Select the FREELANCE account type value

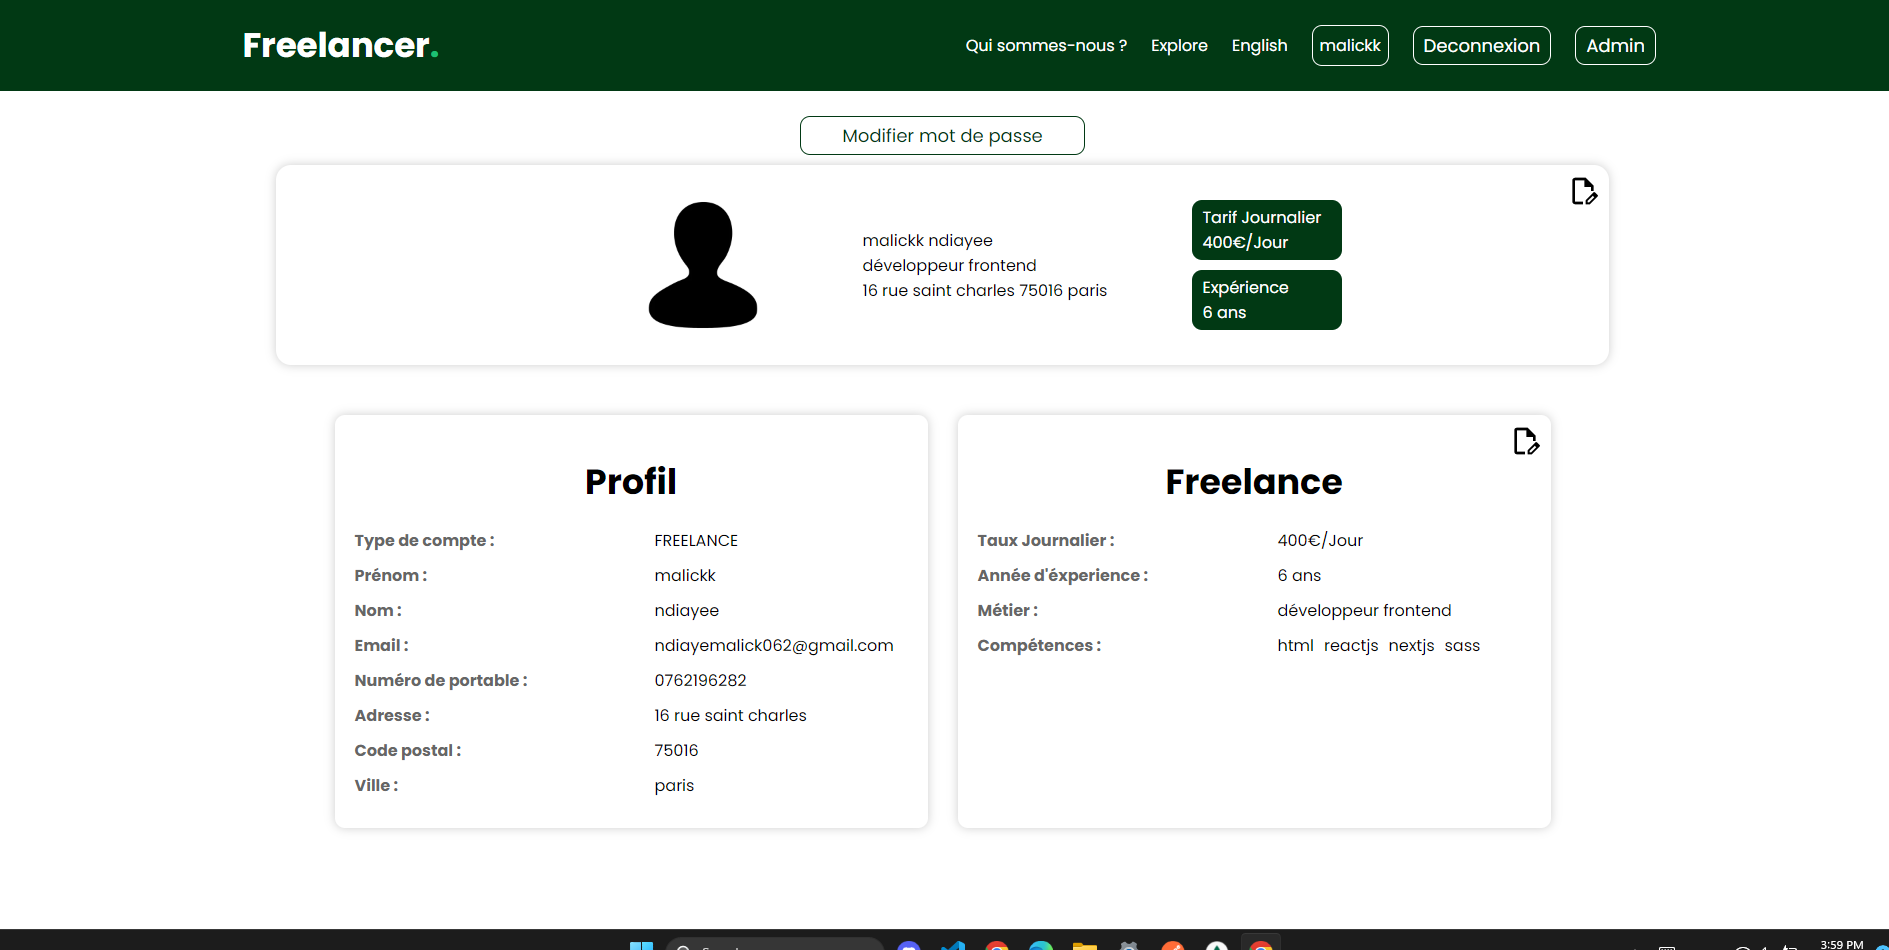(x=696, y=541)
